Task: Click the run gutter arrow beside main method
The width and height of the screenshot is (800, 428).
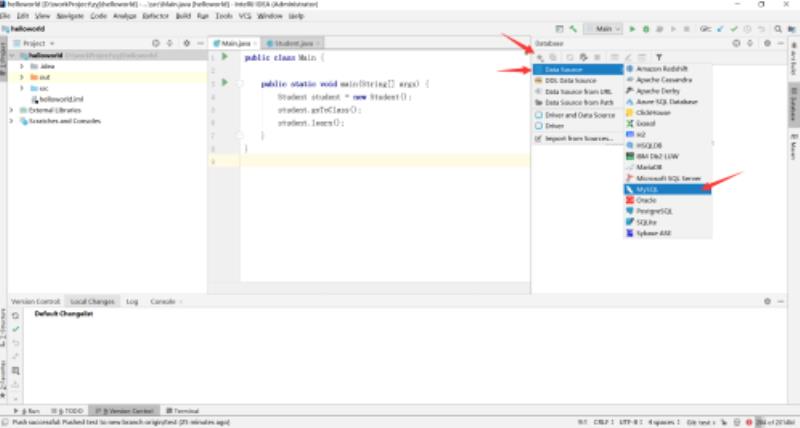Action: click(224, 82)
